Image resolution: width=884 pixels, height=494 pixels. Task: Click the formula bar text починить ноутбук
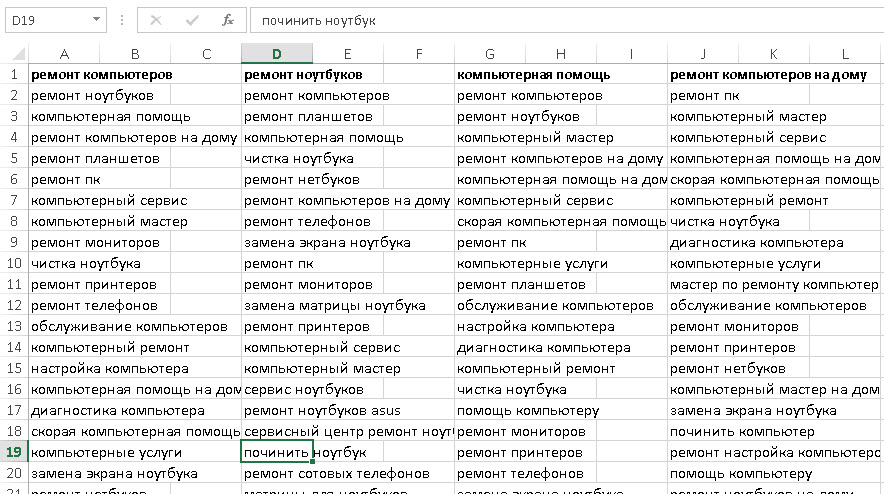[x=330, y=20]
